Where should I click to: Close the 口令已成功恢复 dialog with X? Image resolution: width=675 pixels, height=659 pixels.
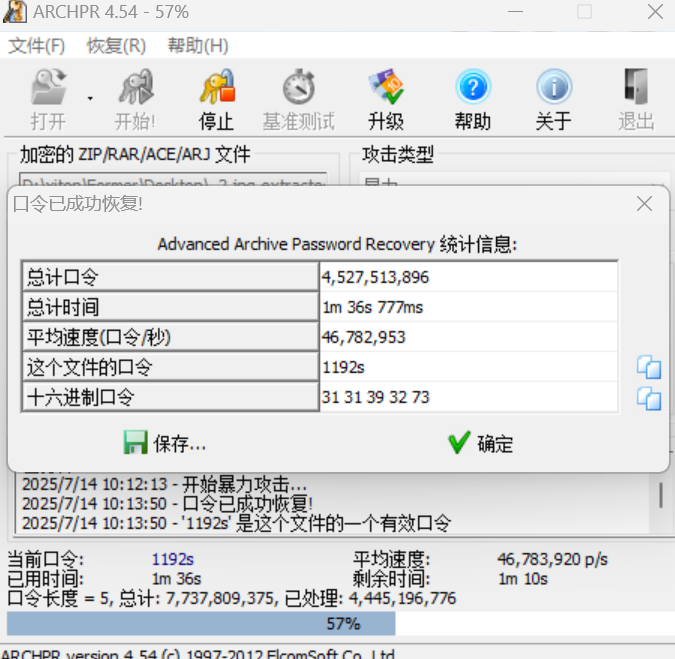coord(645,204)
